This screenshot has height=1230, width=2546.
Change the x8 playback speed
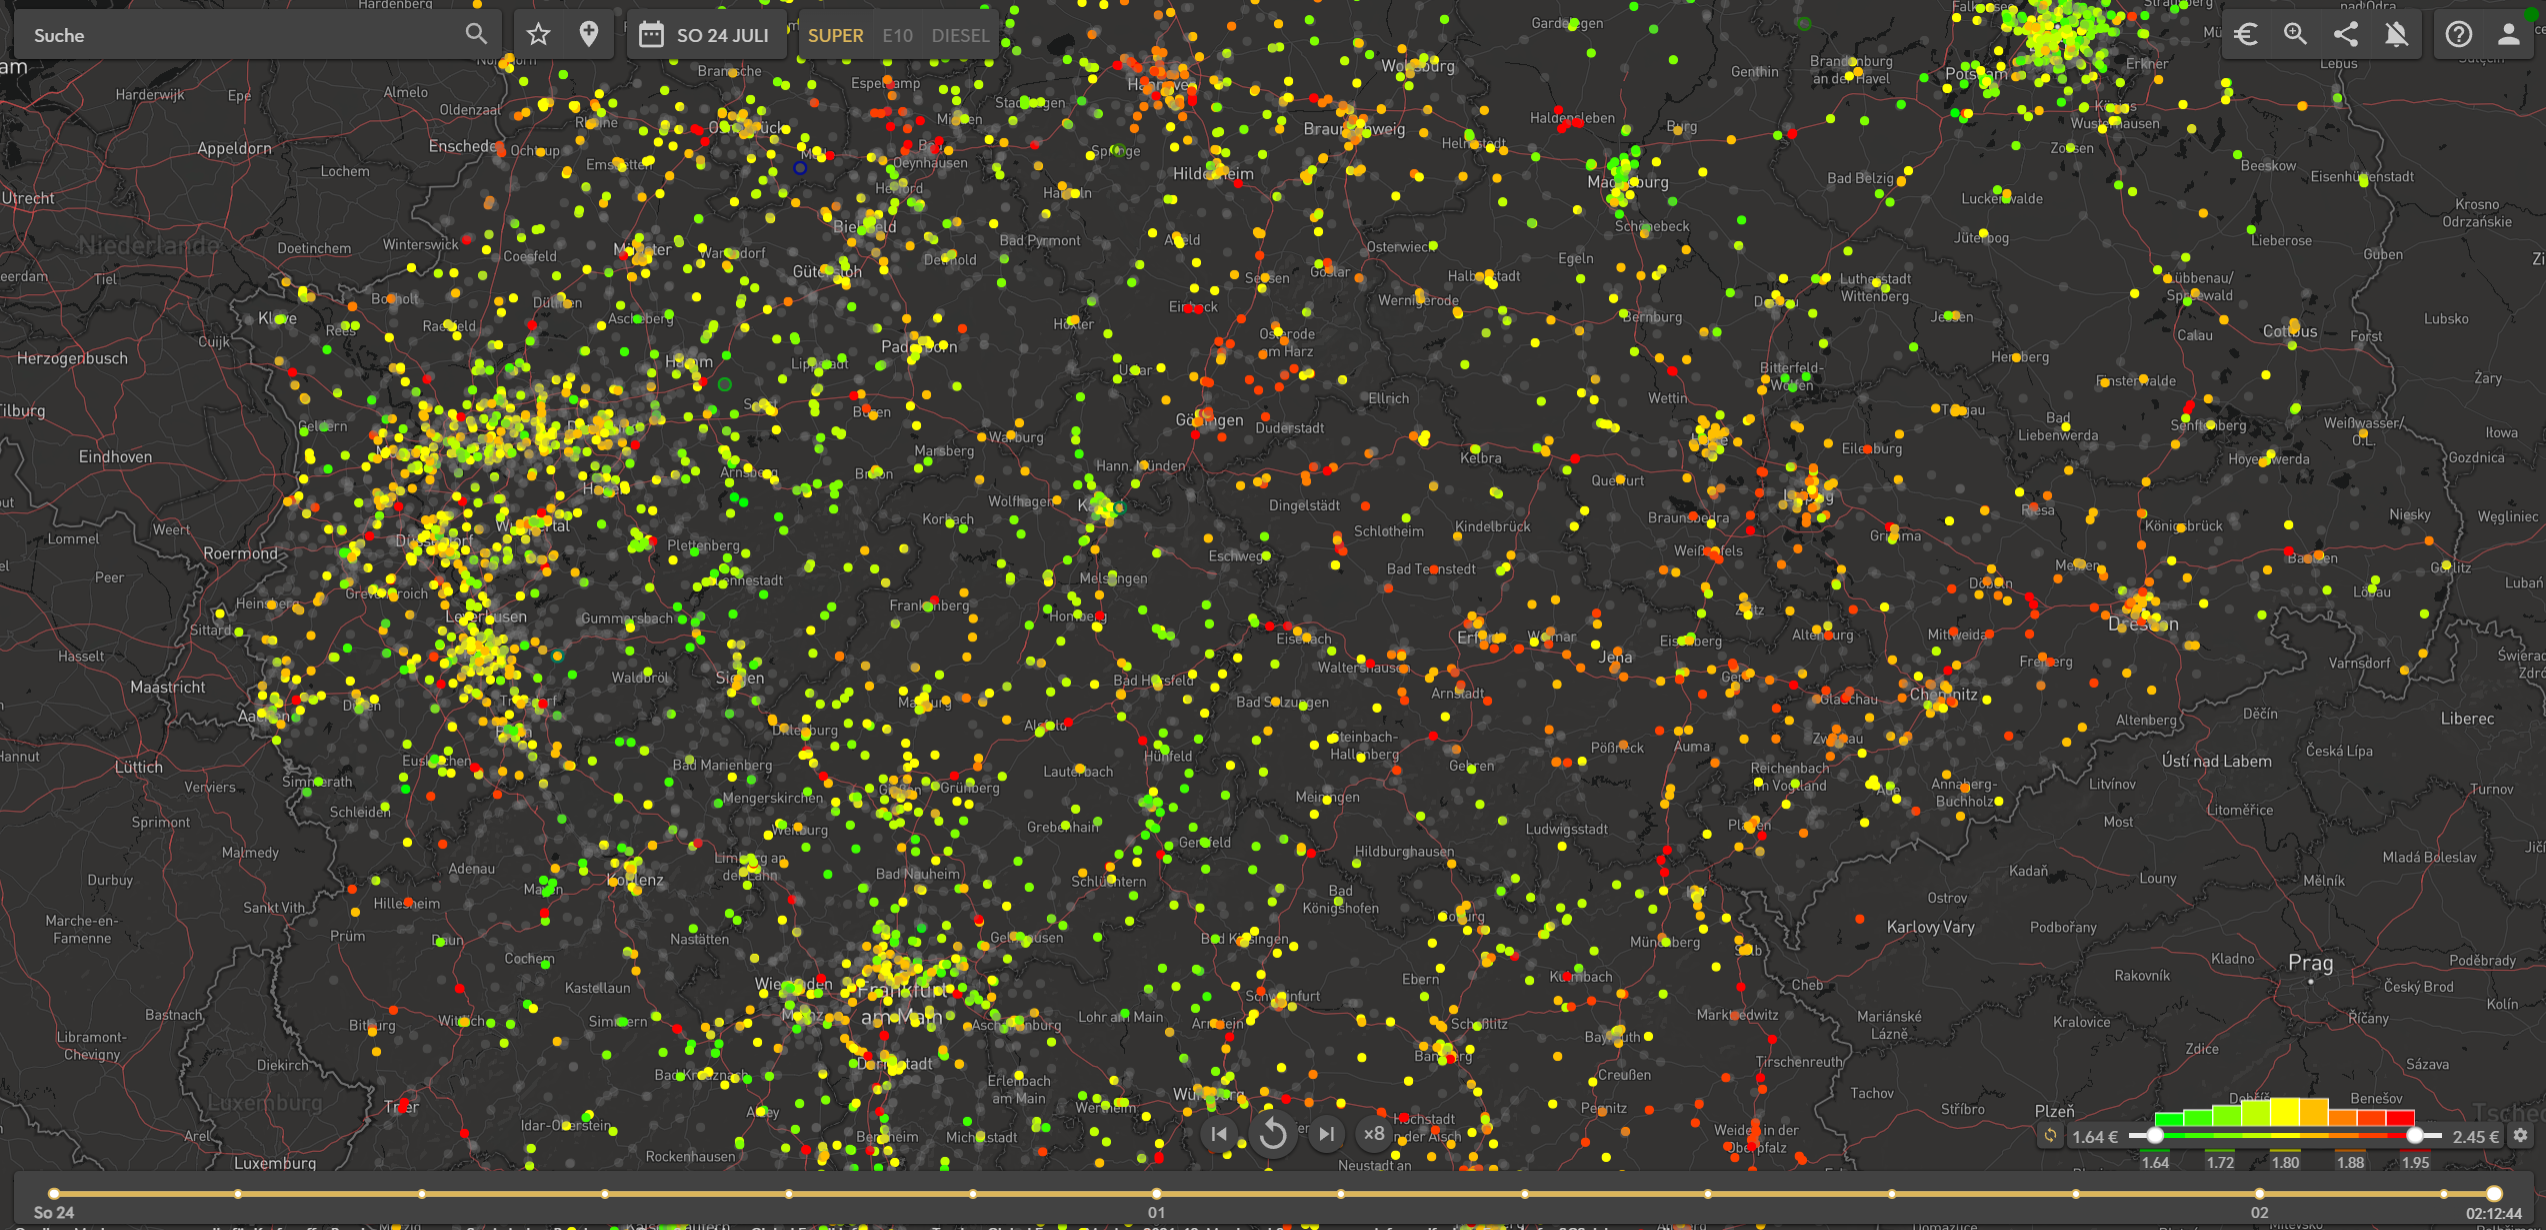(1374, 1134)
